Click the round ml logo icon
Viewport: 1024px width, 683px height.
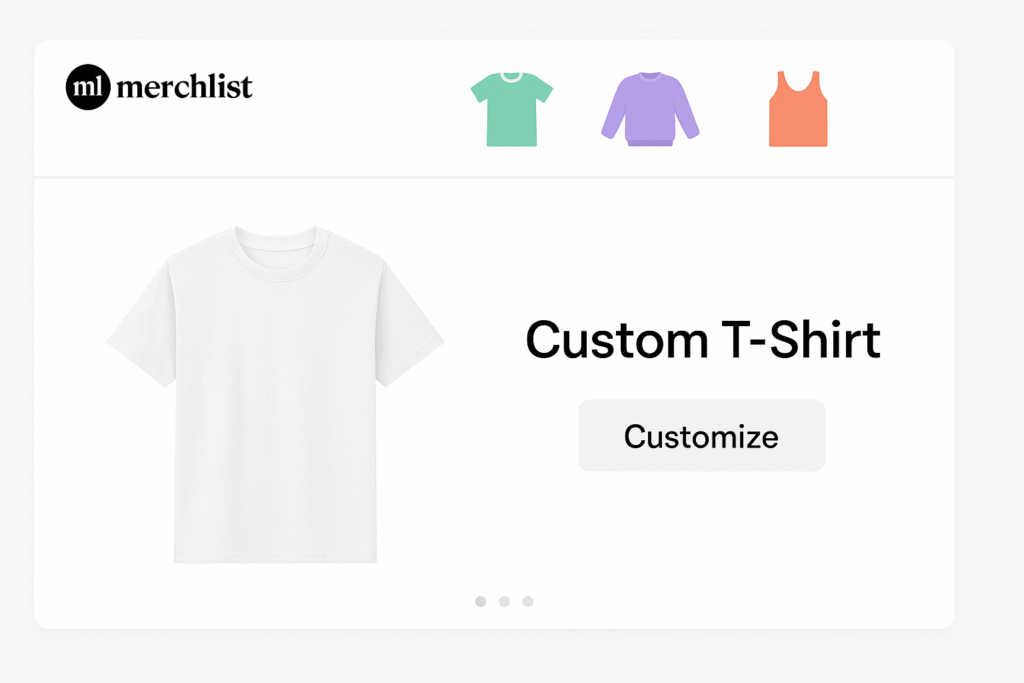click(x=87, y=88)
